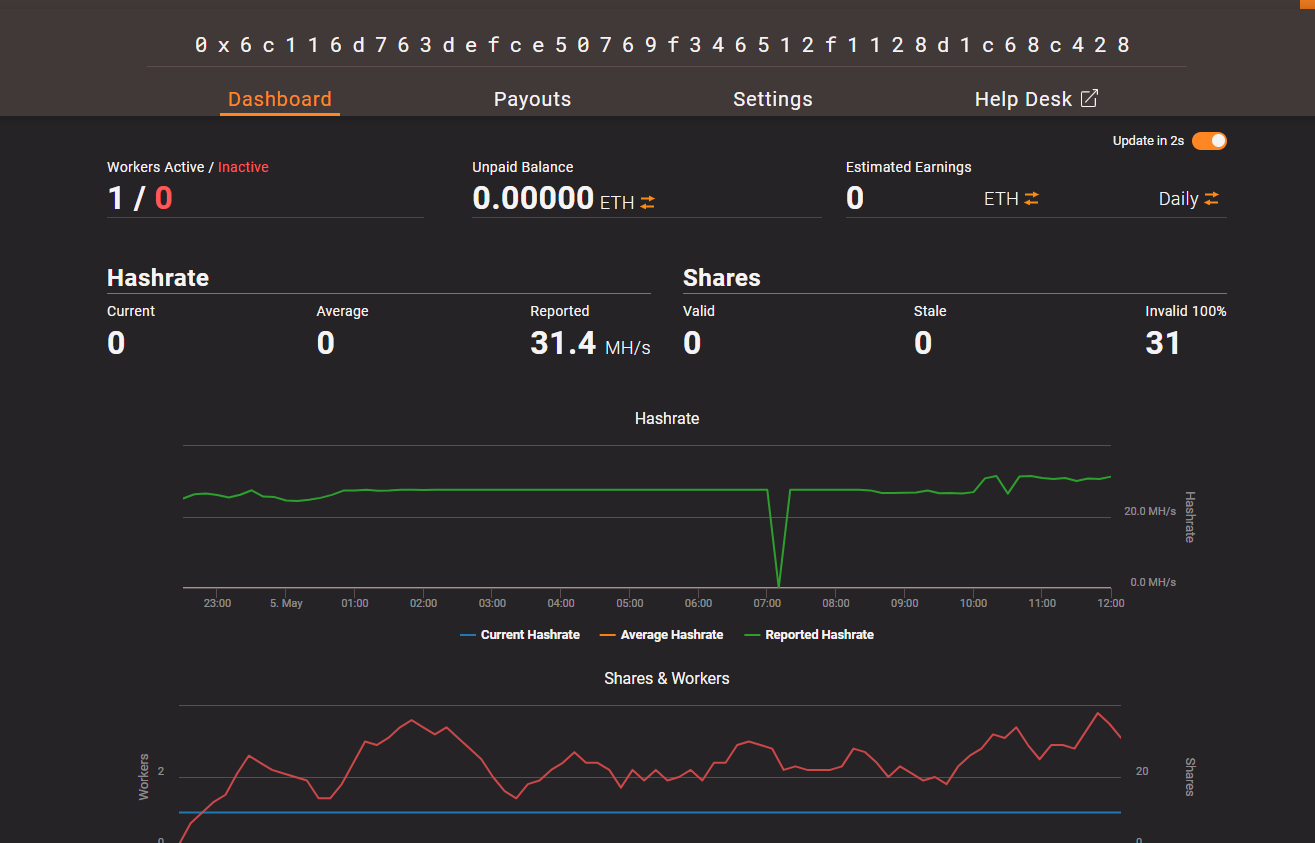1315x843 pixels.
Task: Click the 12:00 marker on Hashrate chart
Action: point(1110,603)
